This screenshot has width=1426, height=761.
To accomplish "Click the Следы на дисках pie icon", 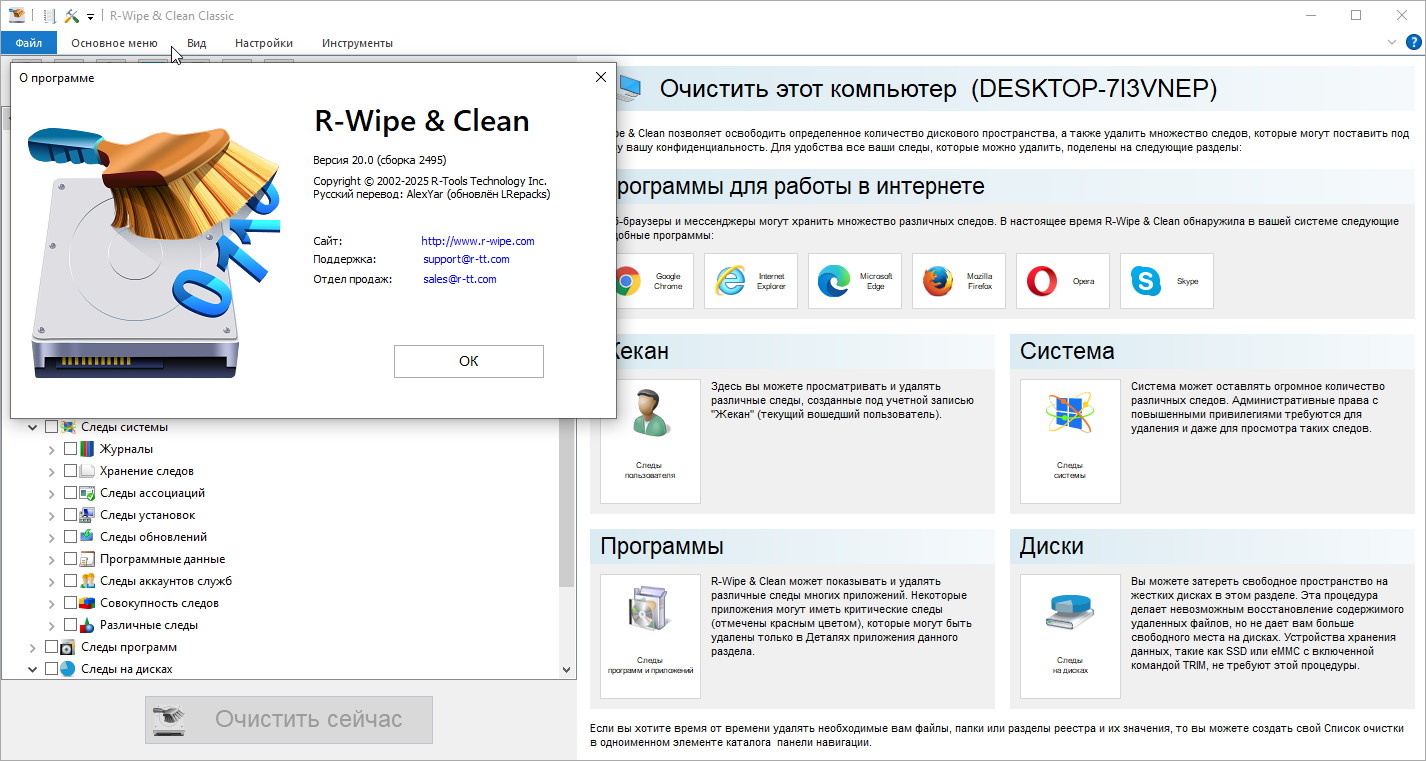I will 68,669.
